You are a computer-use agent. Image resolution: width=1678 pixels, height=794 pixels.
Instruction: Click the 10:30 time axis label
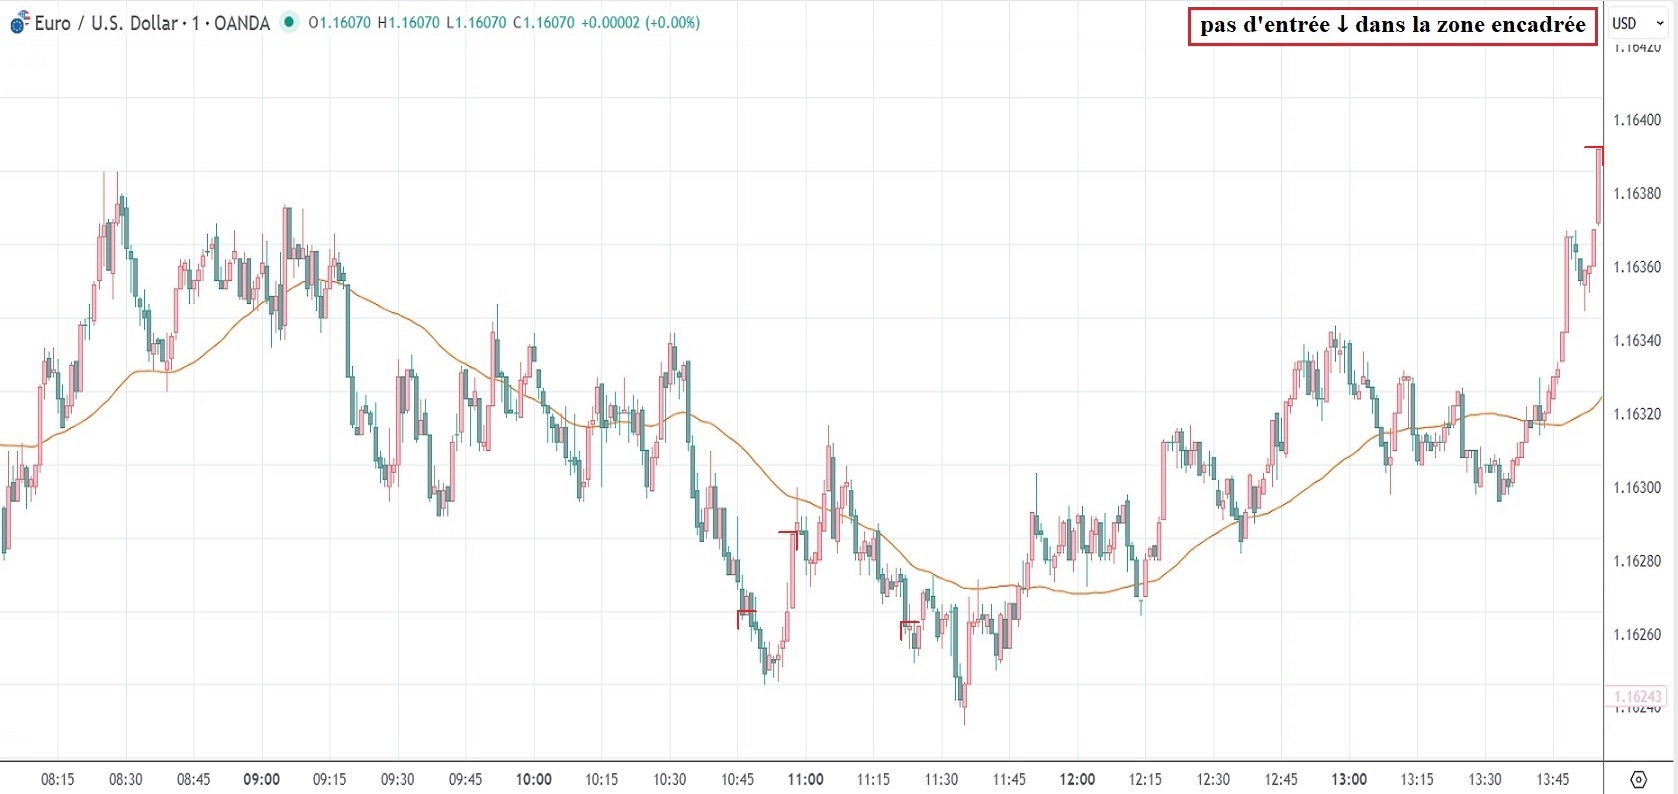click(670, 780)
